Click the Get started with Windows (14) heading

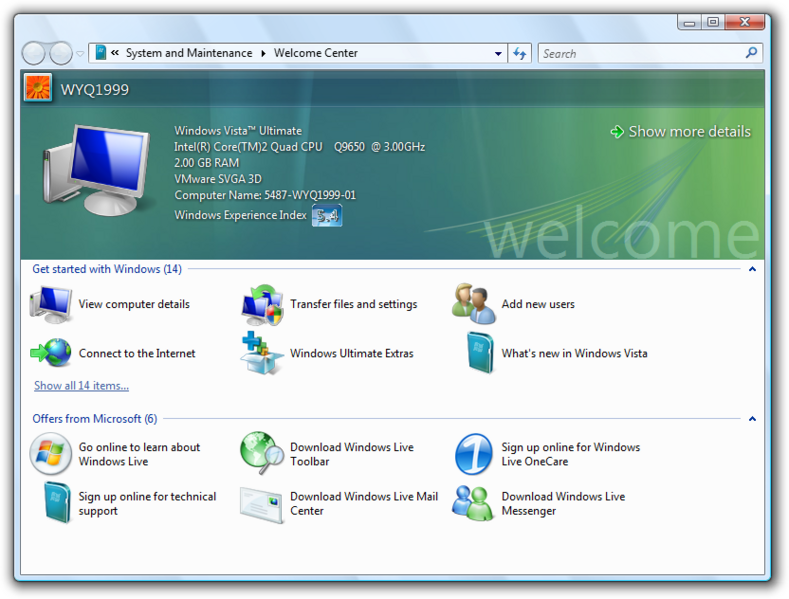point(107,269)
